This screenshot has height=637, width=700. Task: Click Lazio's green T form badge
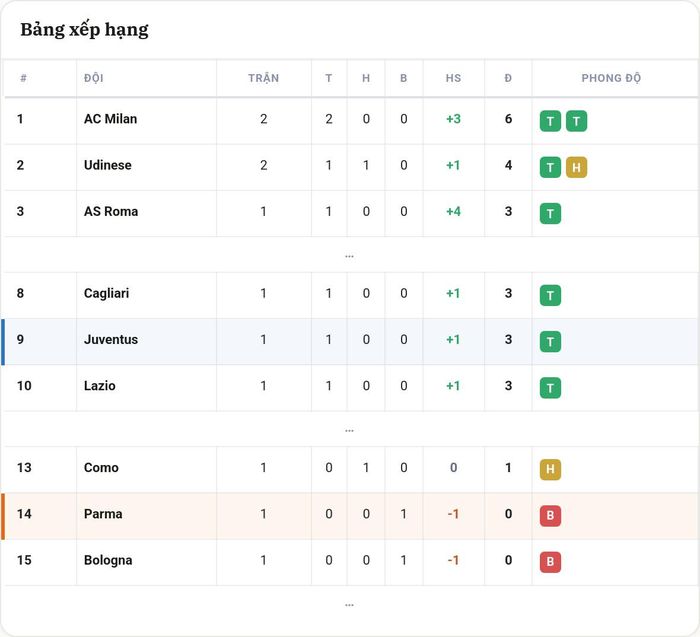click(550, 387)
